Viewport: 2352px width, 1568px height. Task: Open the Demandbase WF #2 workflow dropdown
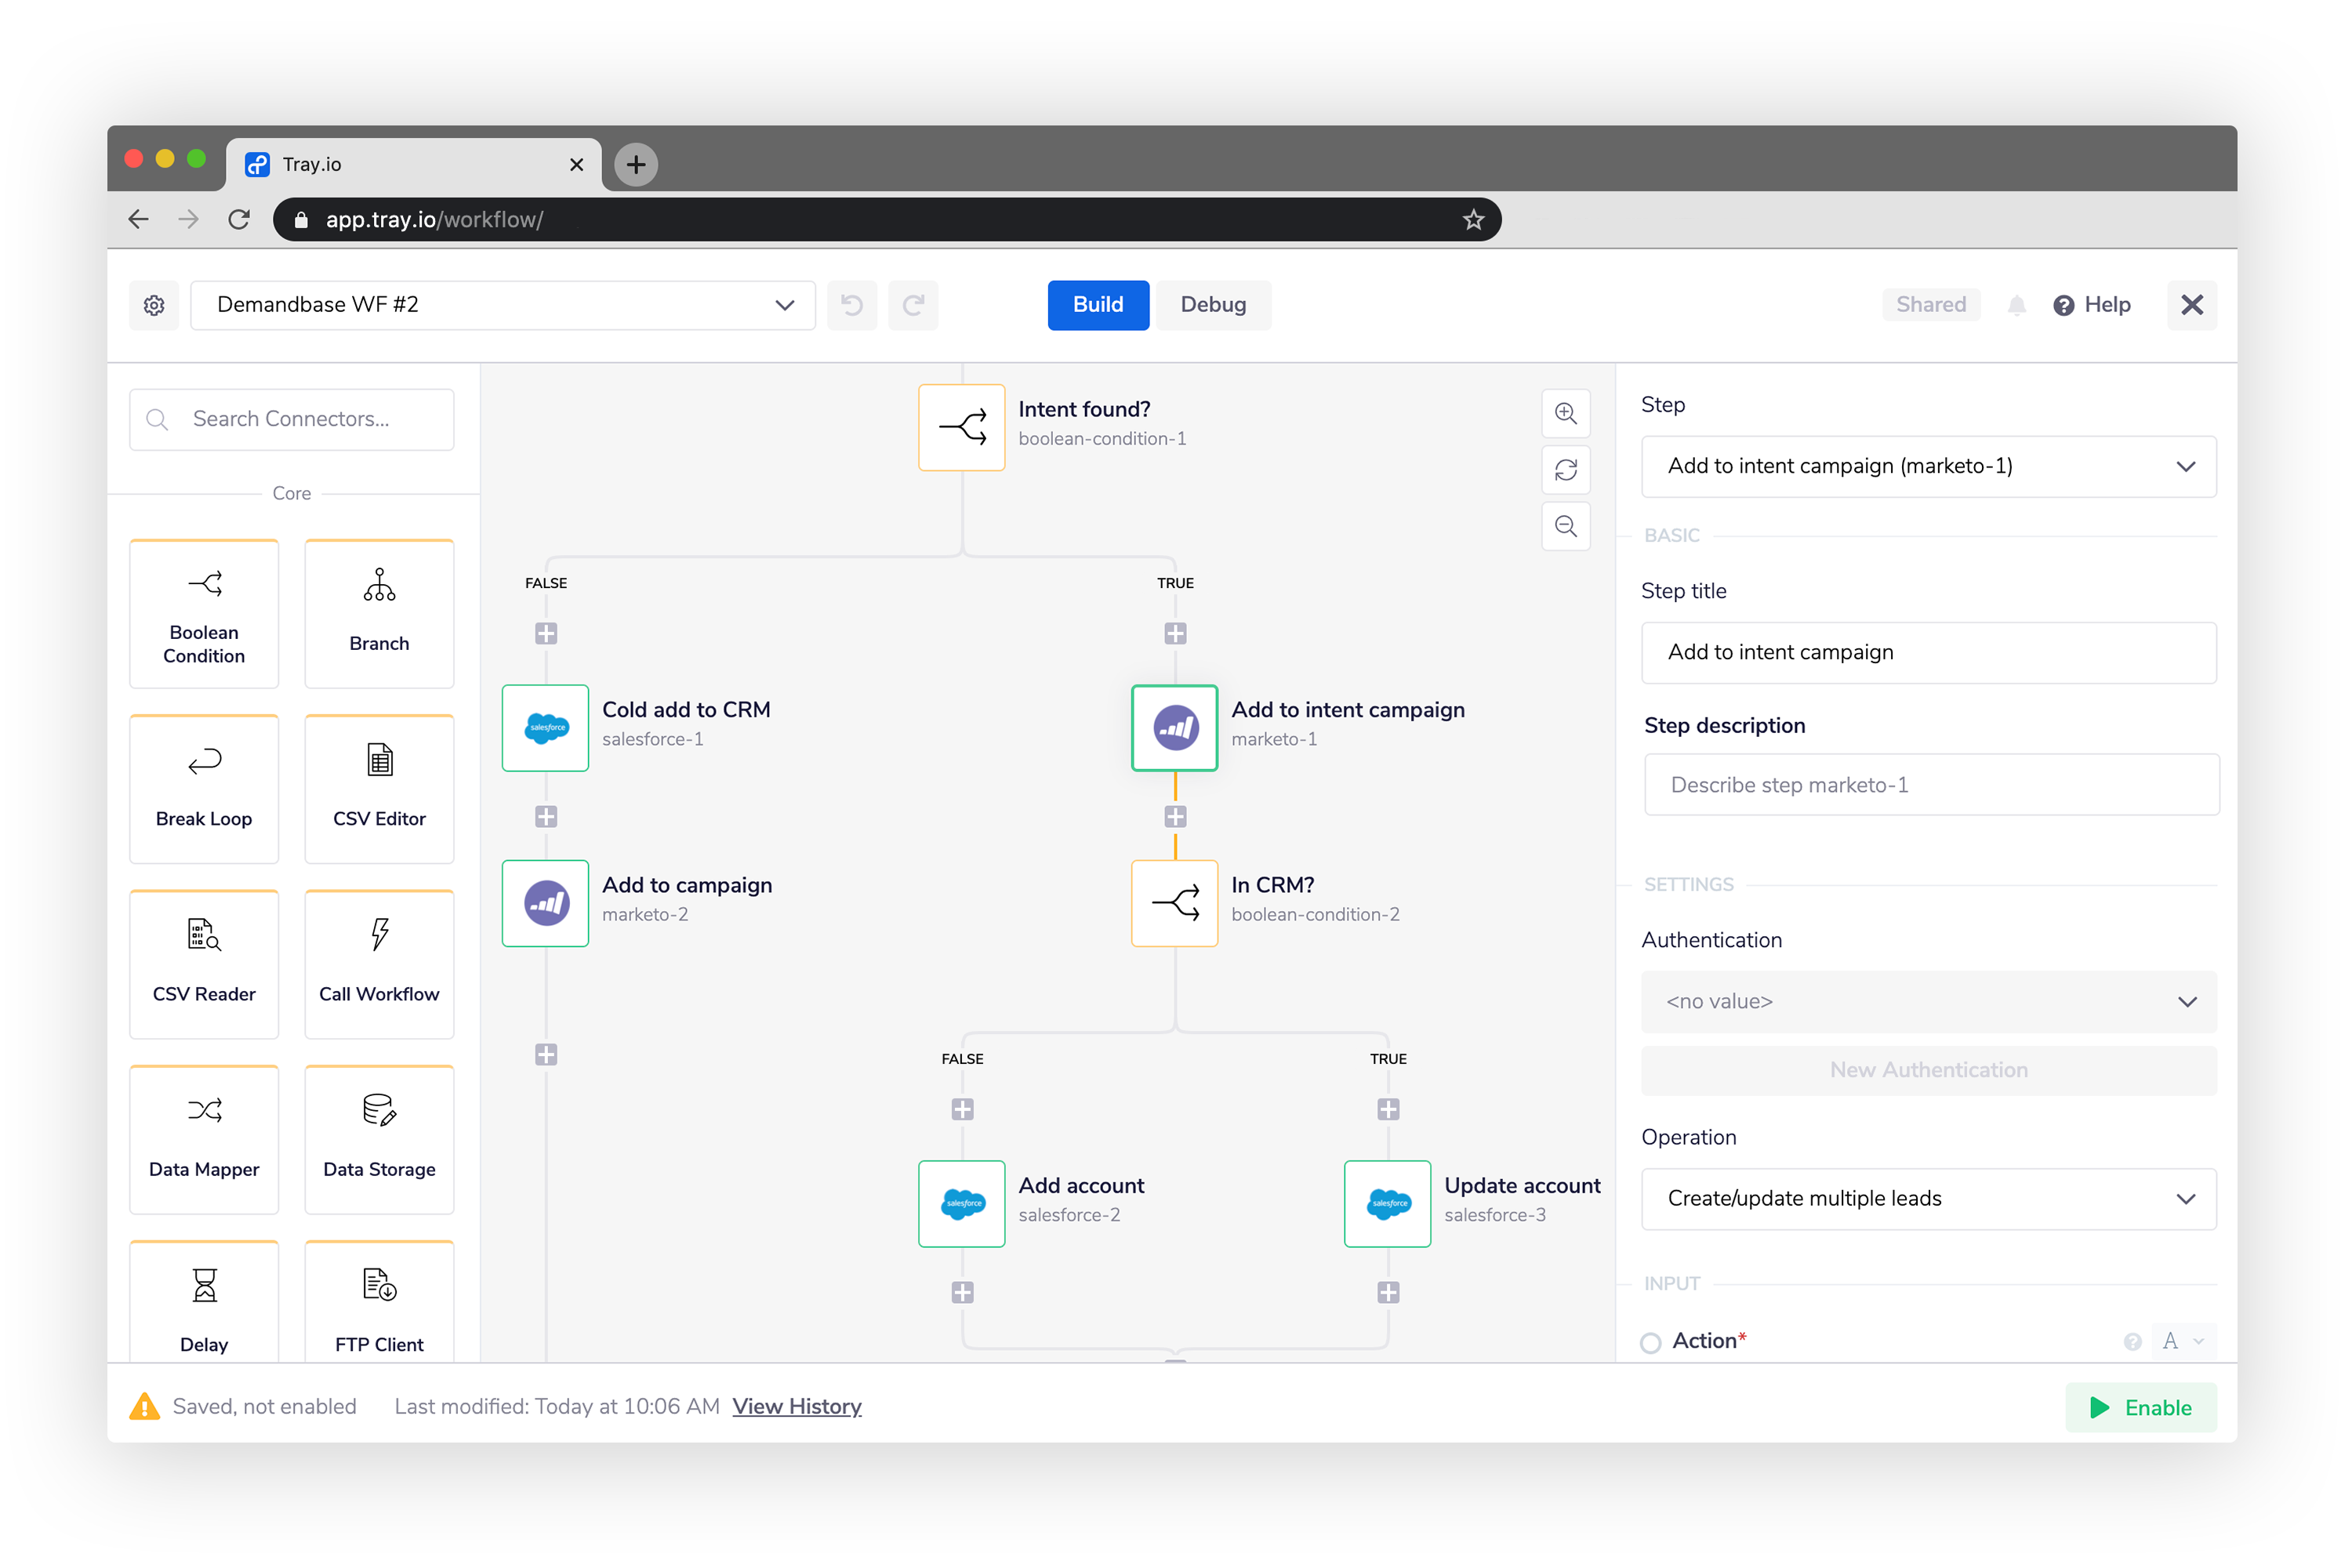click(x=502, y=305)
